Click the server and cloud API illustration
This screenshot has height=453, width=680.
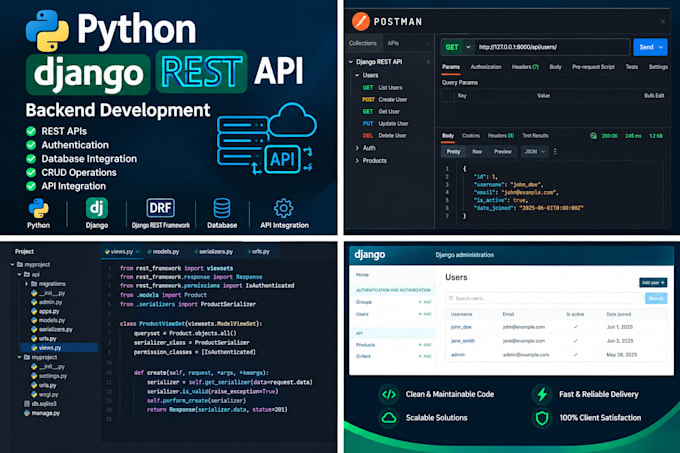point(266,139)
